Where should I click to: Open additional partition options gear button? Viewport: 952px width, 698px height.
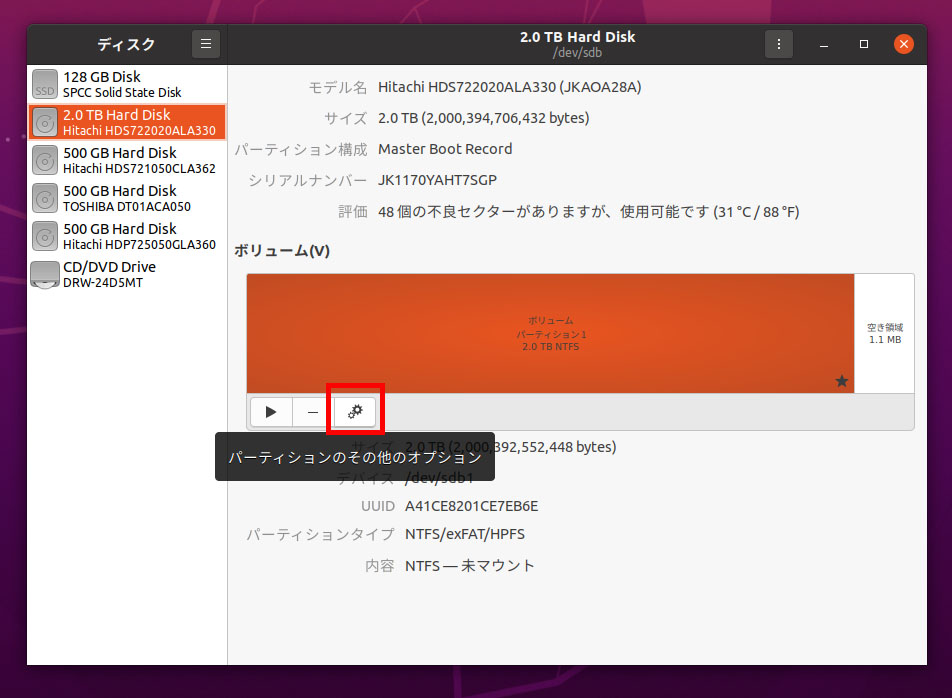pyautogui.click(x=355, y=412)
